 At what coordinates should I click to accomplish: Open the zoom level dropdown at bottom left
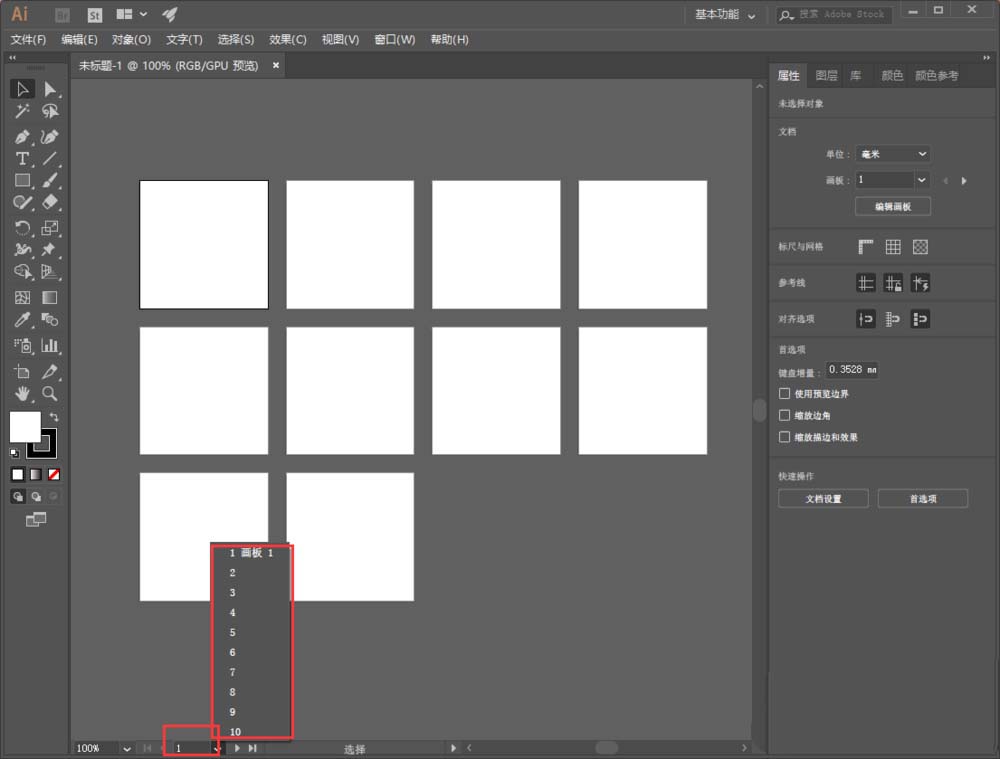click(x=126, y=748)
